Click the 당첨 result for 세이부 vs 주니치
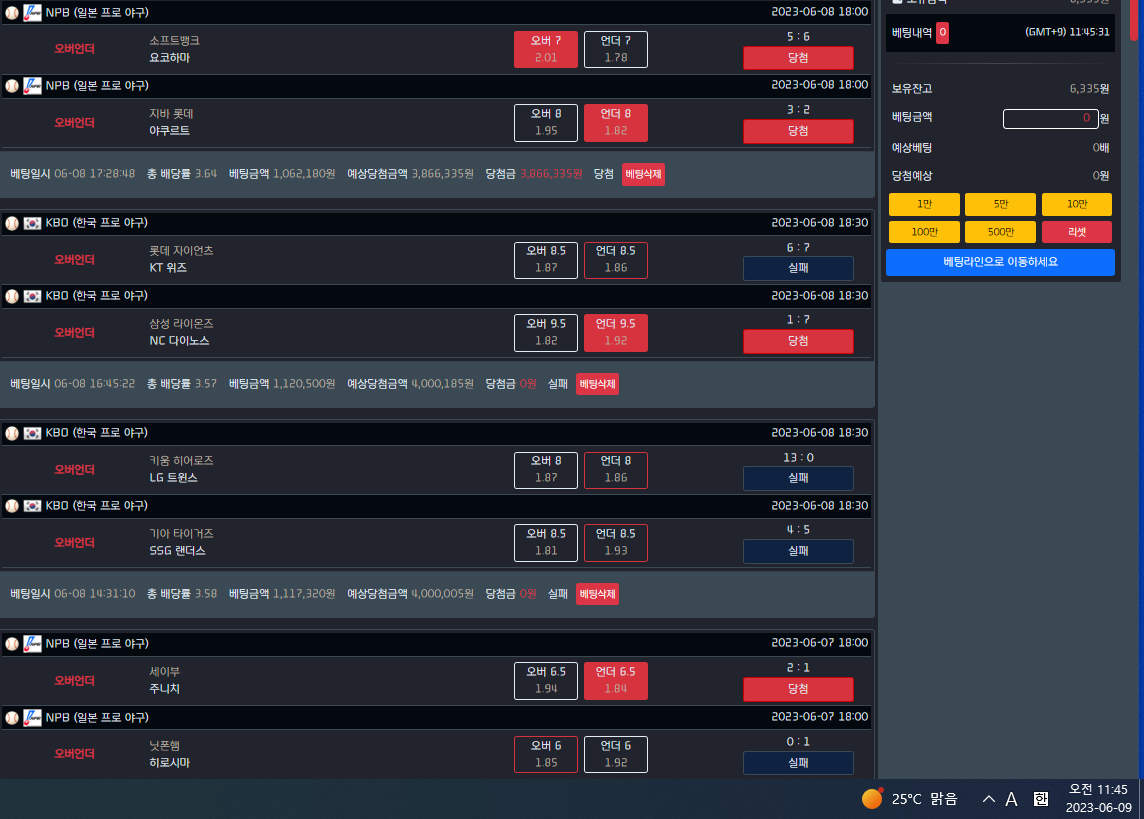The width and height of the screenshot is (1144, 819). 798,689
